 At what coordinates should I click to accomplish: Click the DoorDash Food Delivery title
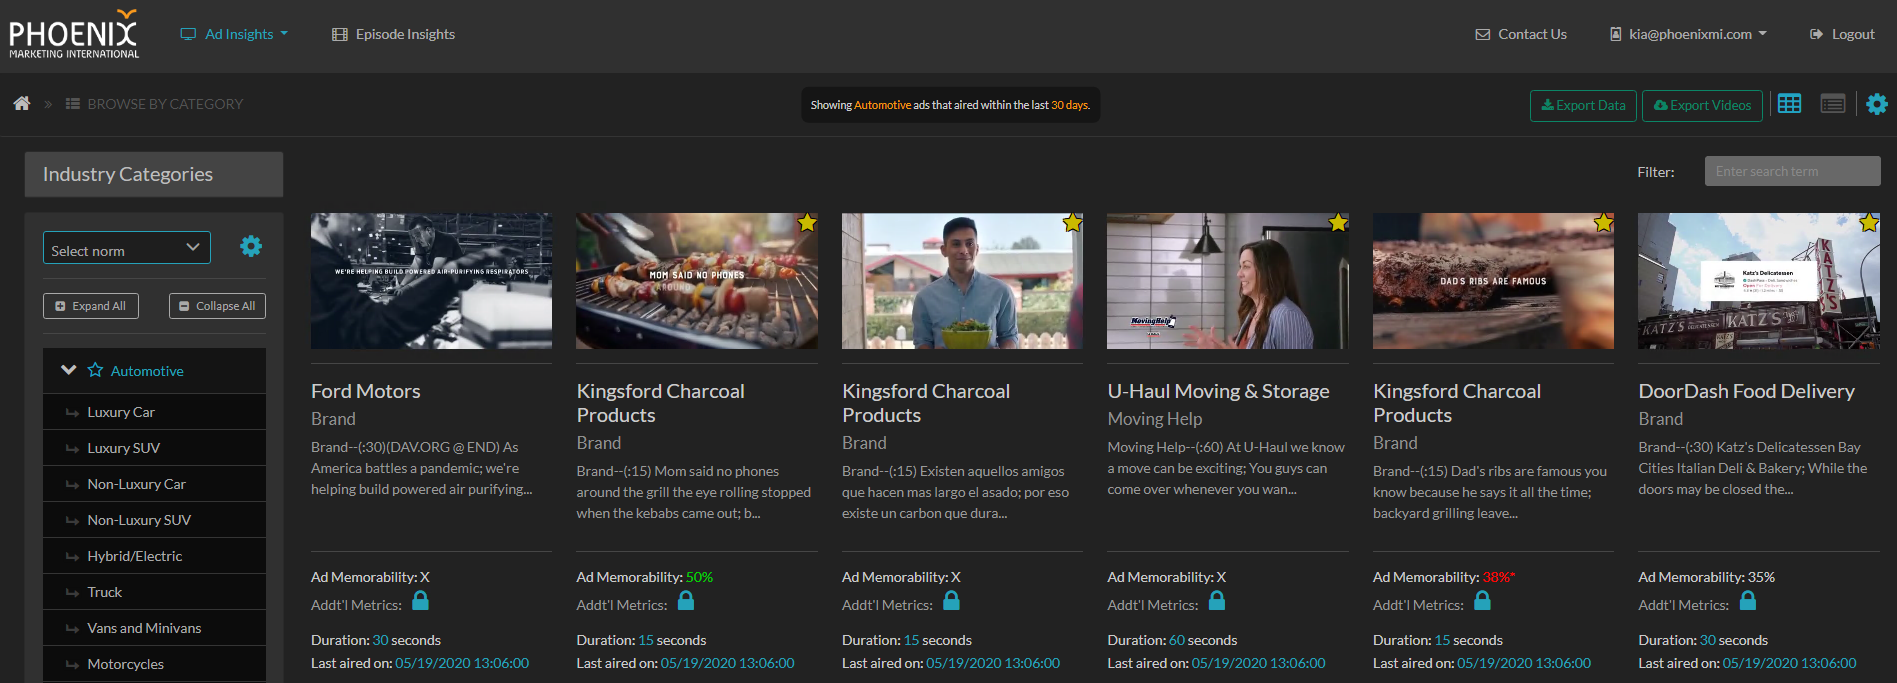click(1746, 391)
